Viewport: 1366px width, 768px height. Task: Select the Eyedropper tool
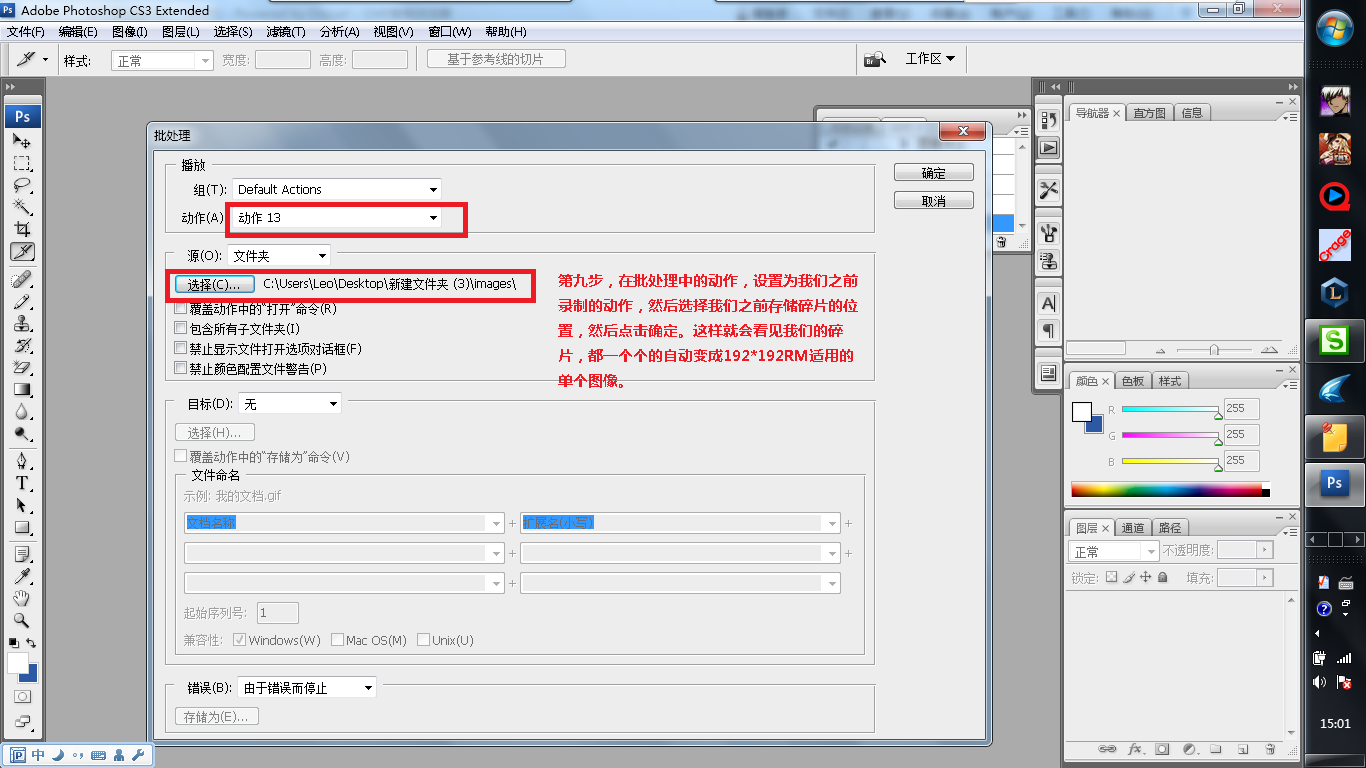pos(22,577)
